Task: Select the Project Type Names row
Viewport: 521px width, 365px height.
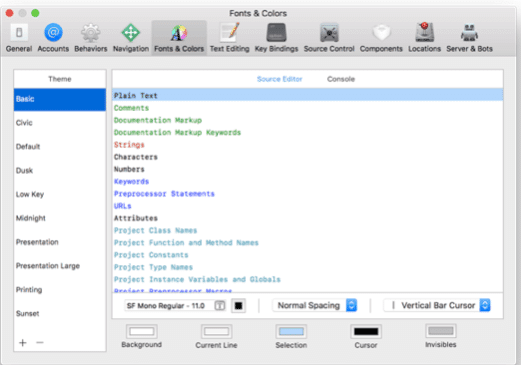Action: tap(308, 267)
